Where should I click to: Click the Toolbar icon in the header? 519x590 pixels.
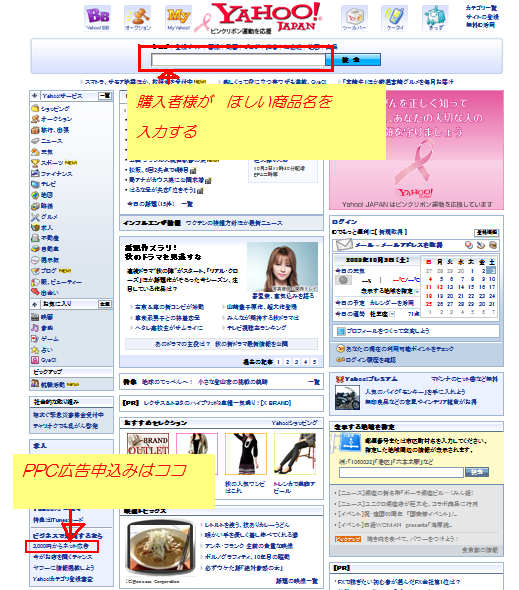coord(354,18)
